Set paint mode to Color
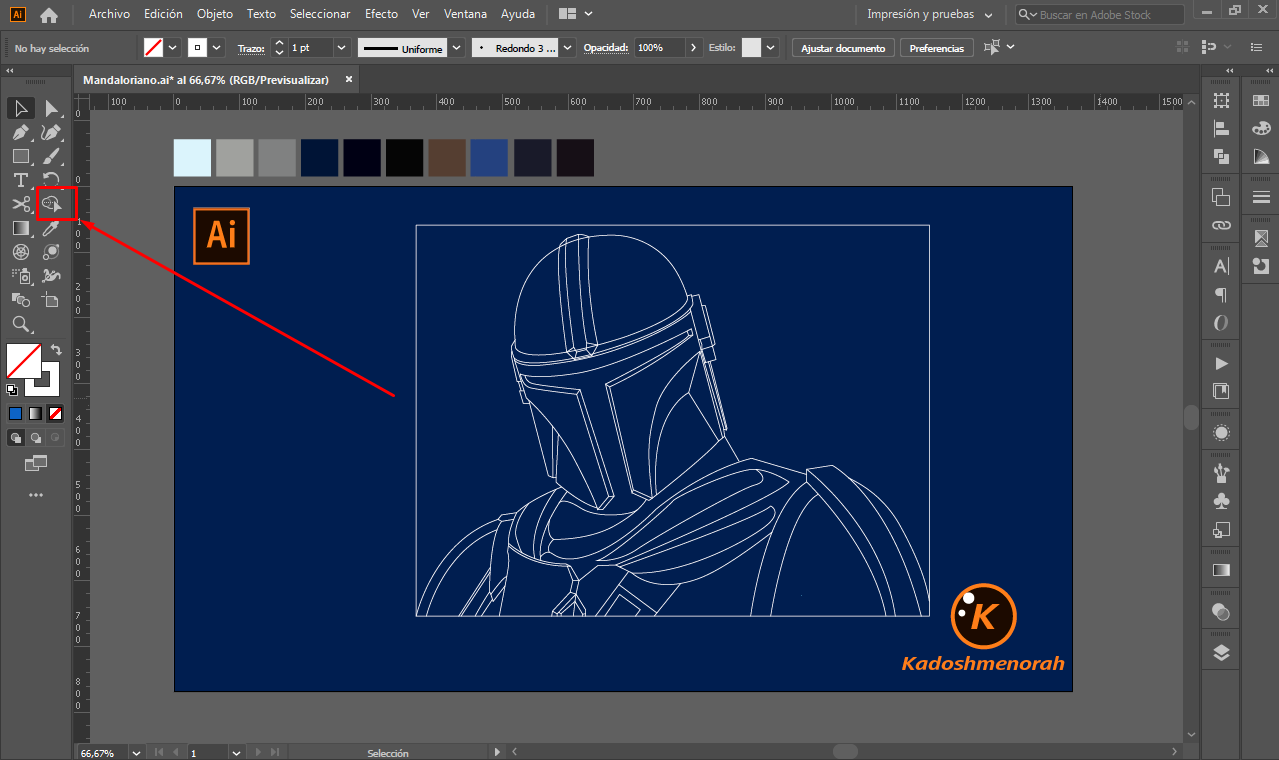 (x=15, y=413)
